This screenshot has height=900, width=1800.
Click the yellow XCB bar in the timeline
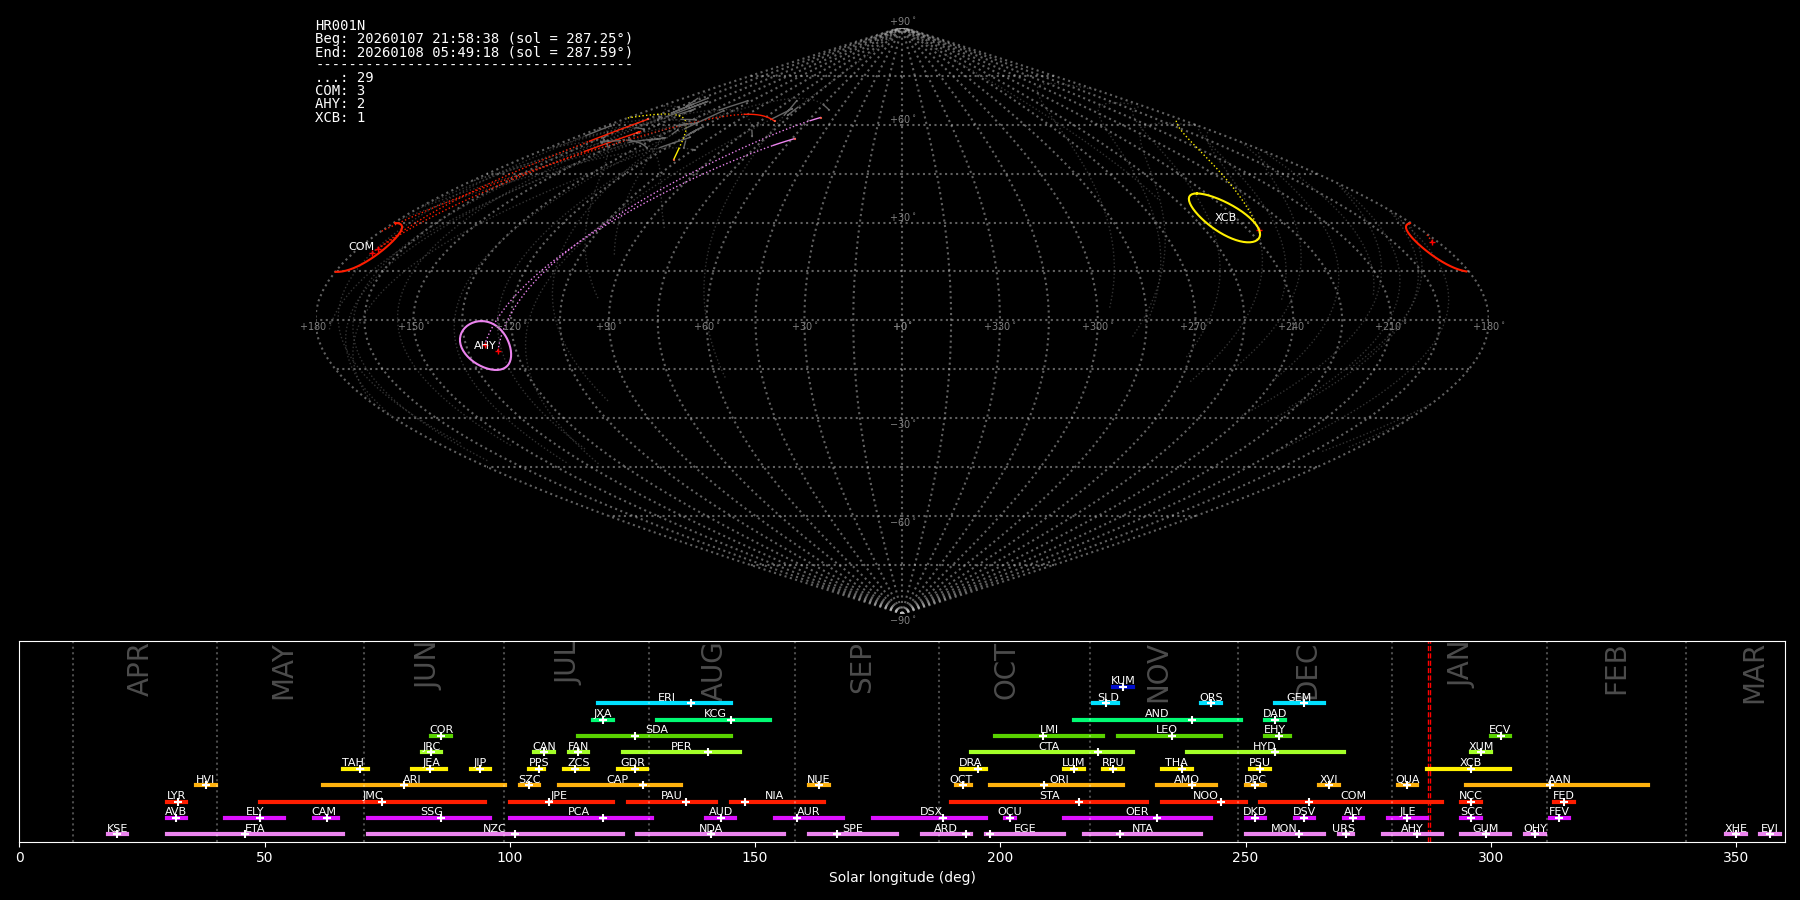pyautogui.click(x=1468, y=769)
